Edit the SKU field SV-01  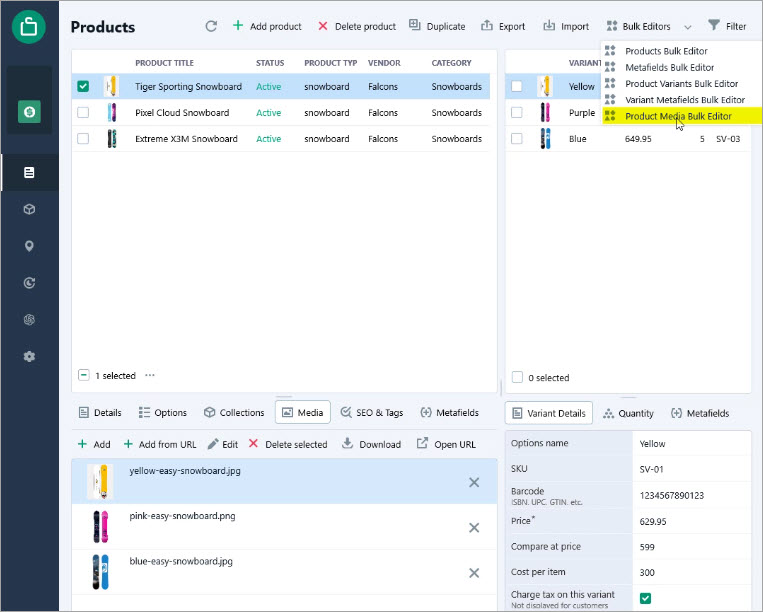[x=691, y=469]
